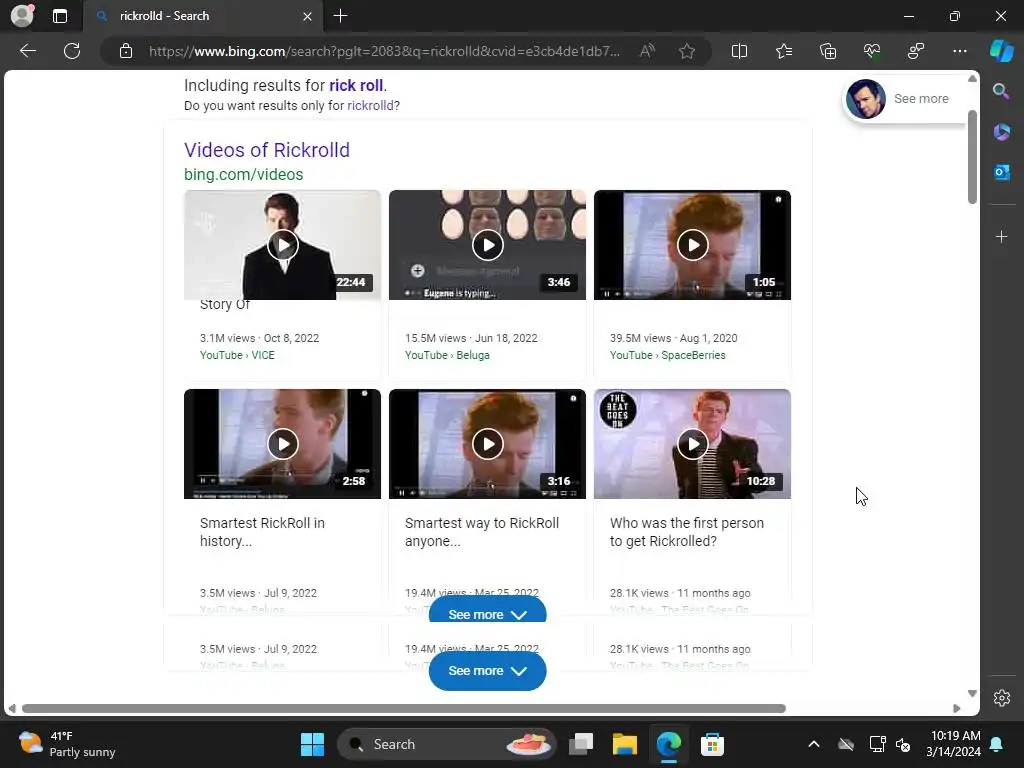Open notifications bell in tray

[x=997, y=744]
